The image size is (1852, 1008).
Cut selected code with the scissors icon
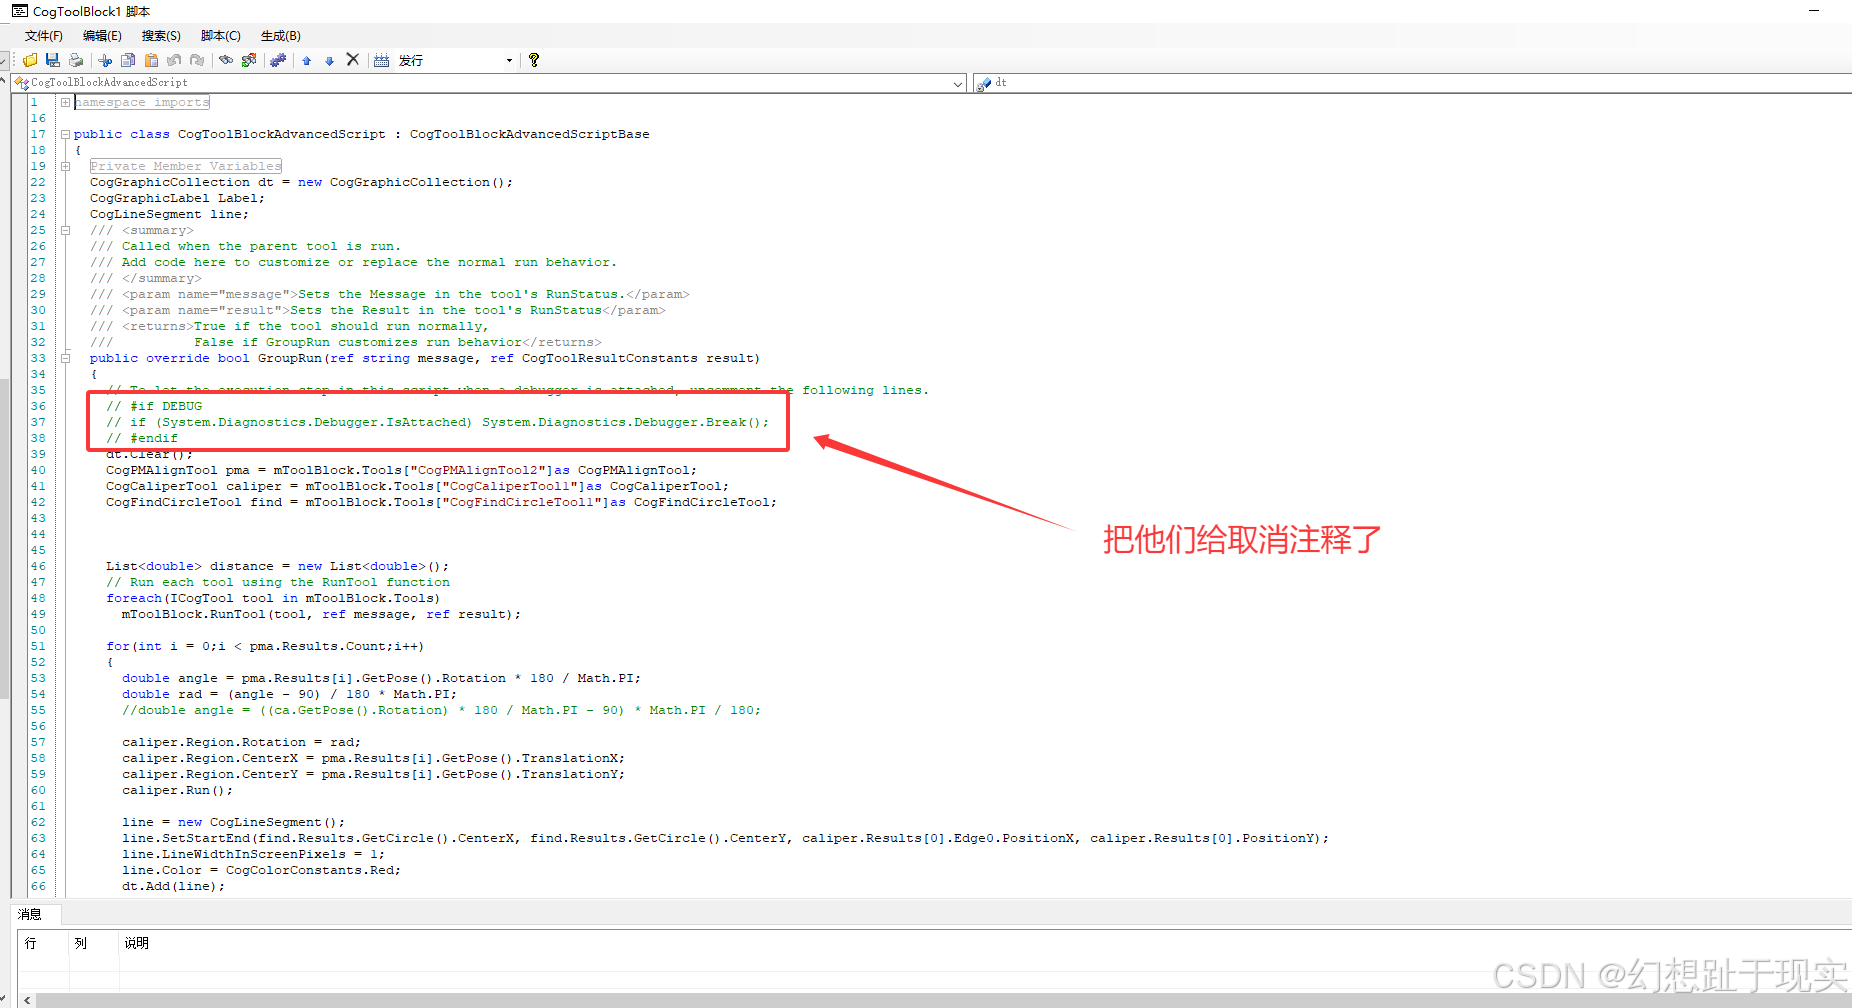click(x=105, y=60)
